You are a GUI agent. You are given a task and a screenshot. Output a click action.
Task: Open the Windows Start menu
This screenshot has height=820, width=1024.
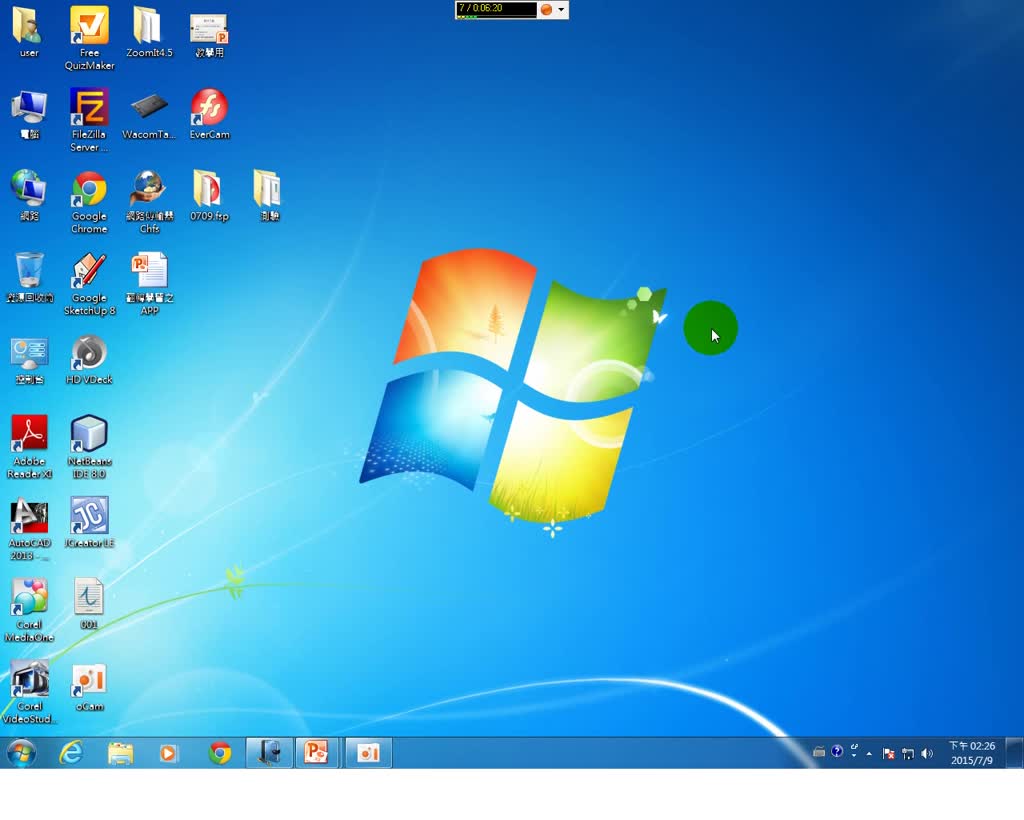click(22, 753)
